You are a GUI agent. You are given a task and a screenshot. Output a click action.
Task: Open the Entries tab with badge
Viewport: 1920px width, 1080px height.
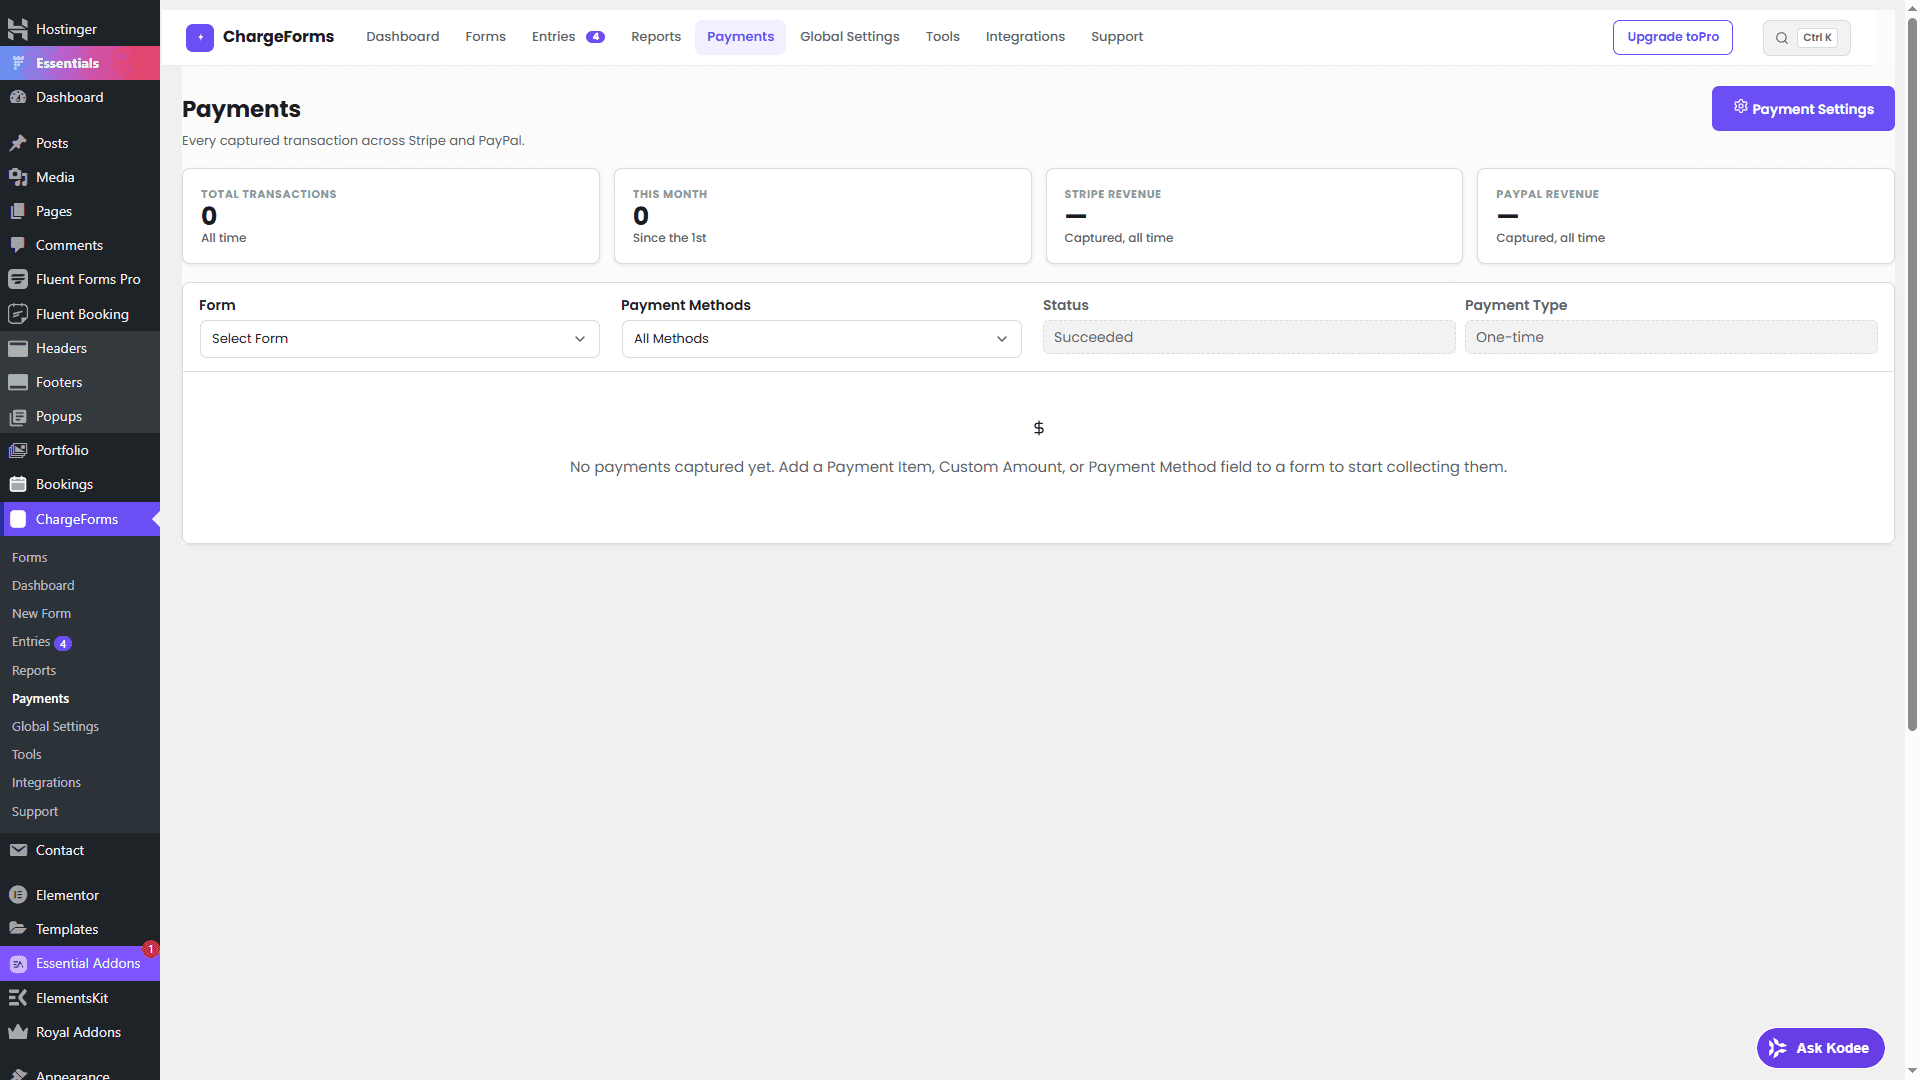(x=568, y=37)
